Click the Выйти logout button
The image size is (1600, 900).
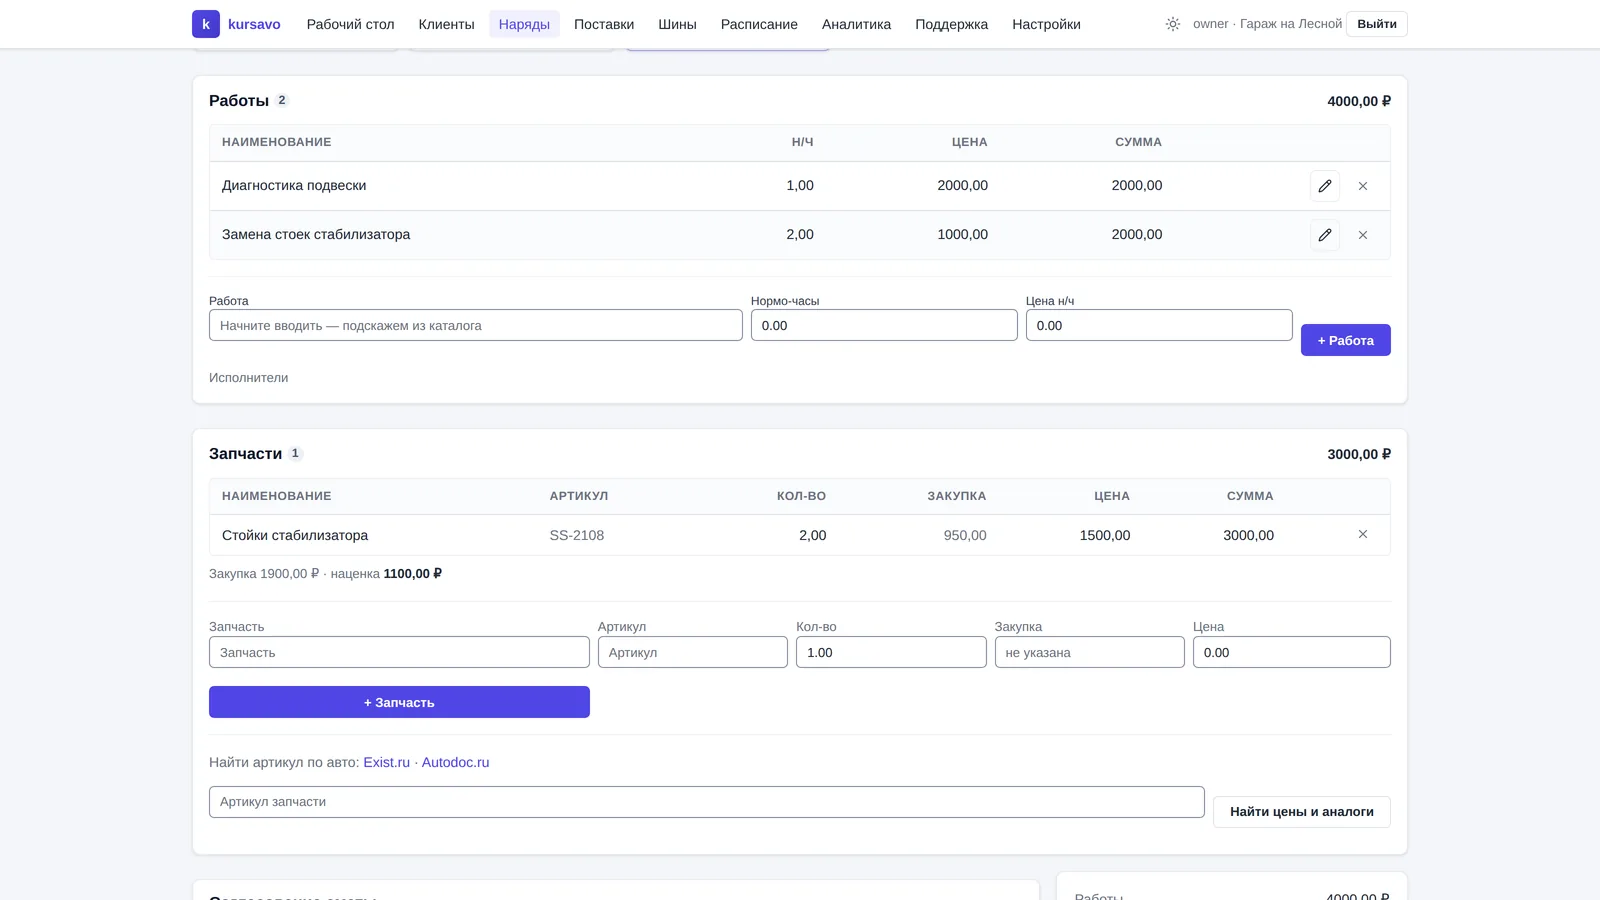coord(1377,24)
